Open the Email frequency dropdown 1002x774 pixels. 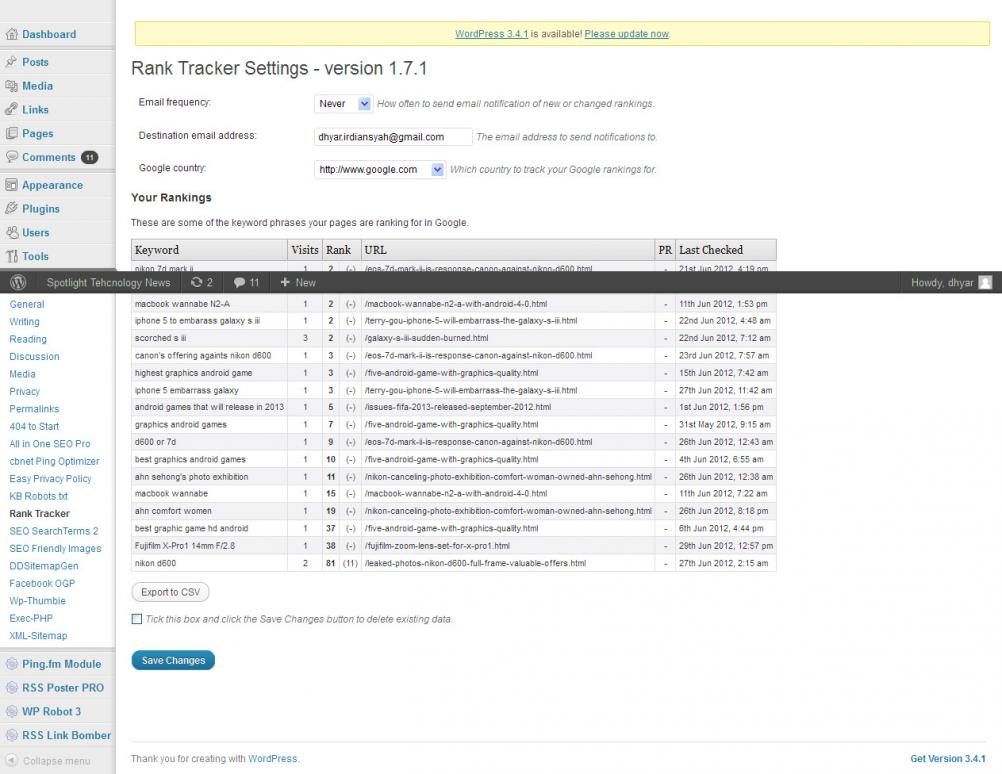tap(343, 104)
